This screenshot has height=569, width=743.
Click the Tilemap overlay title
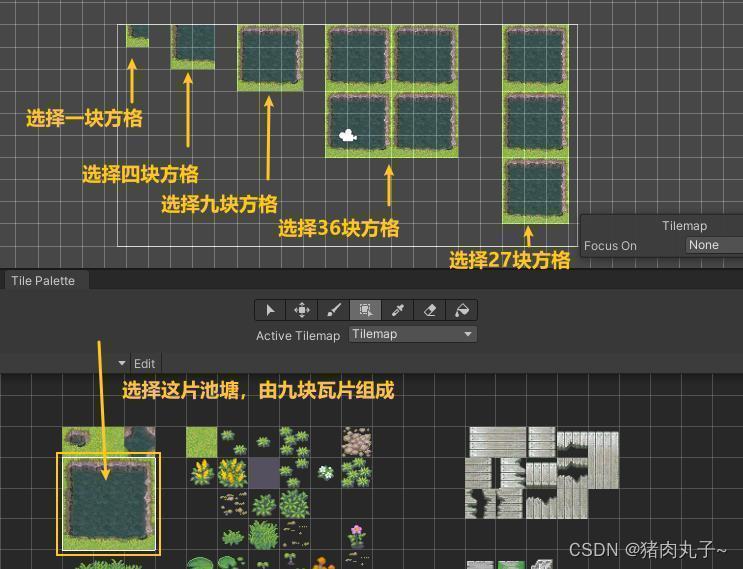pos(684,226)
